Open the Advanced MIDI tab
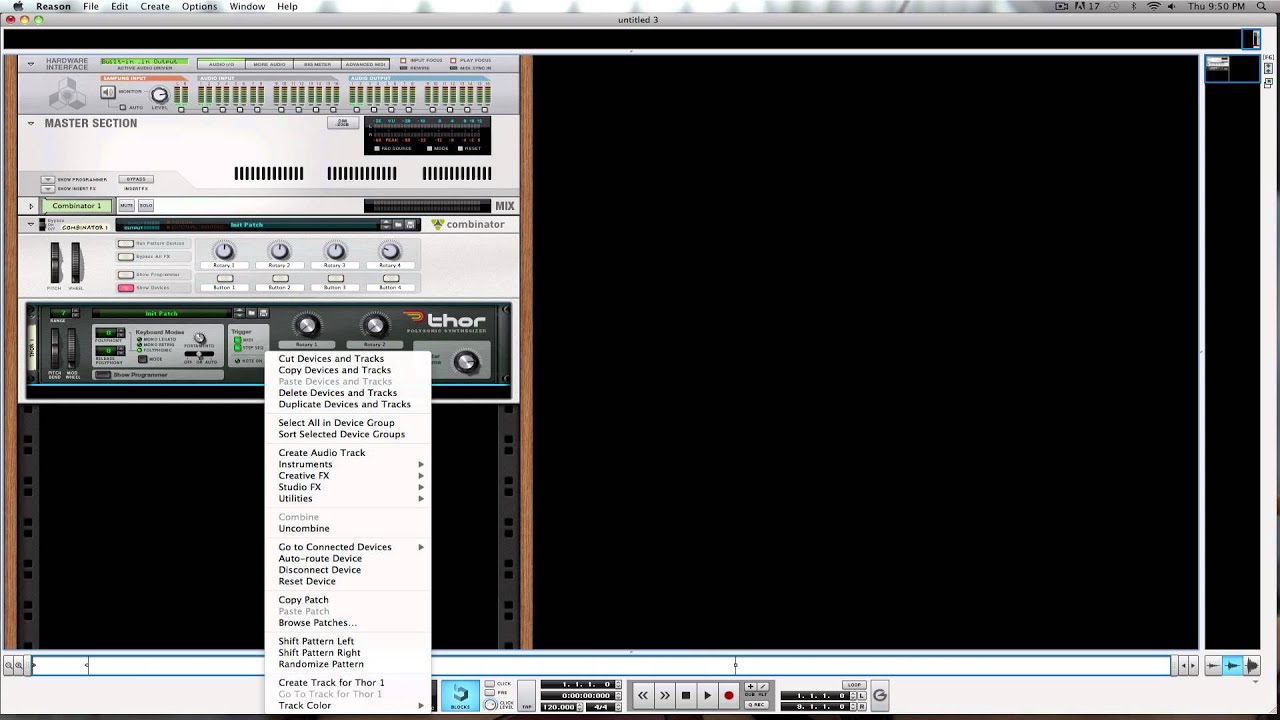Screen dimensions: 1280x720 [365, 64]
